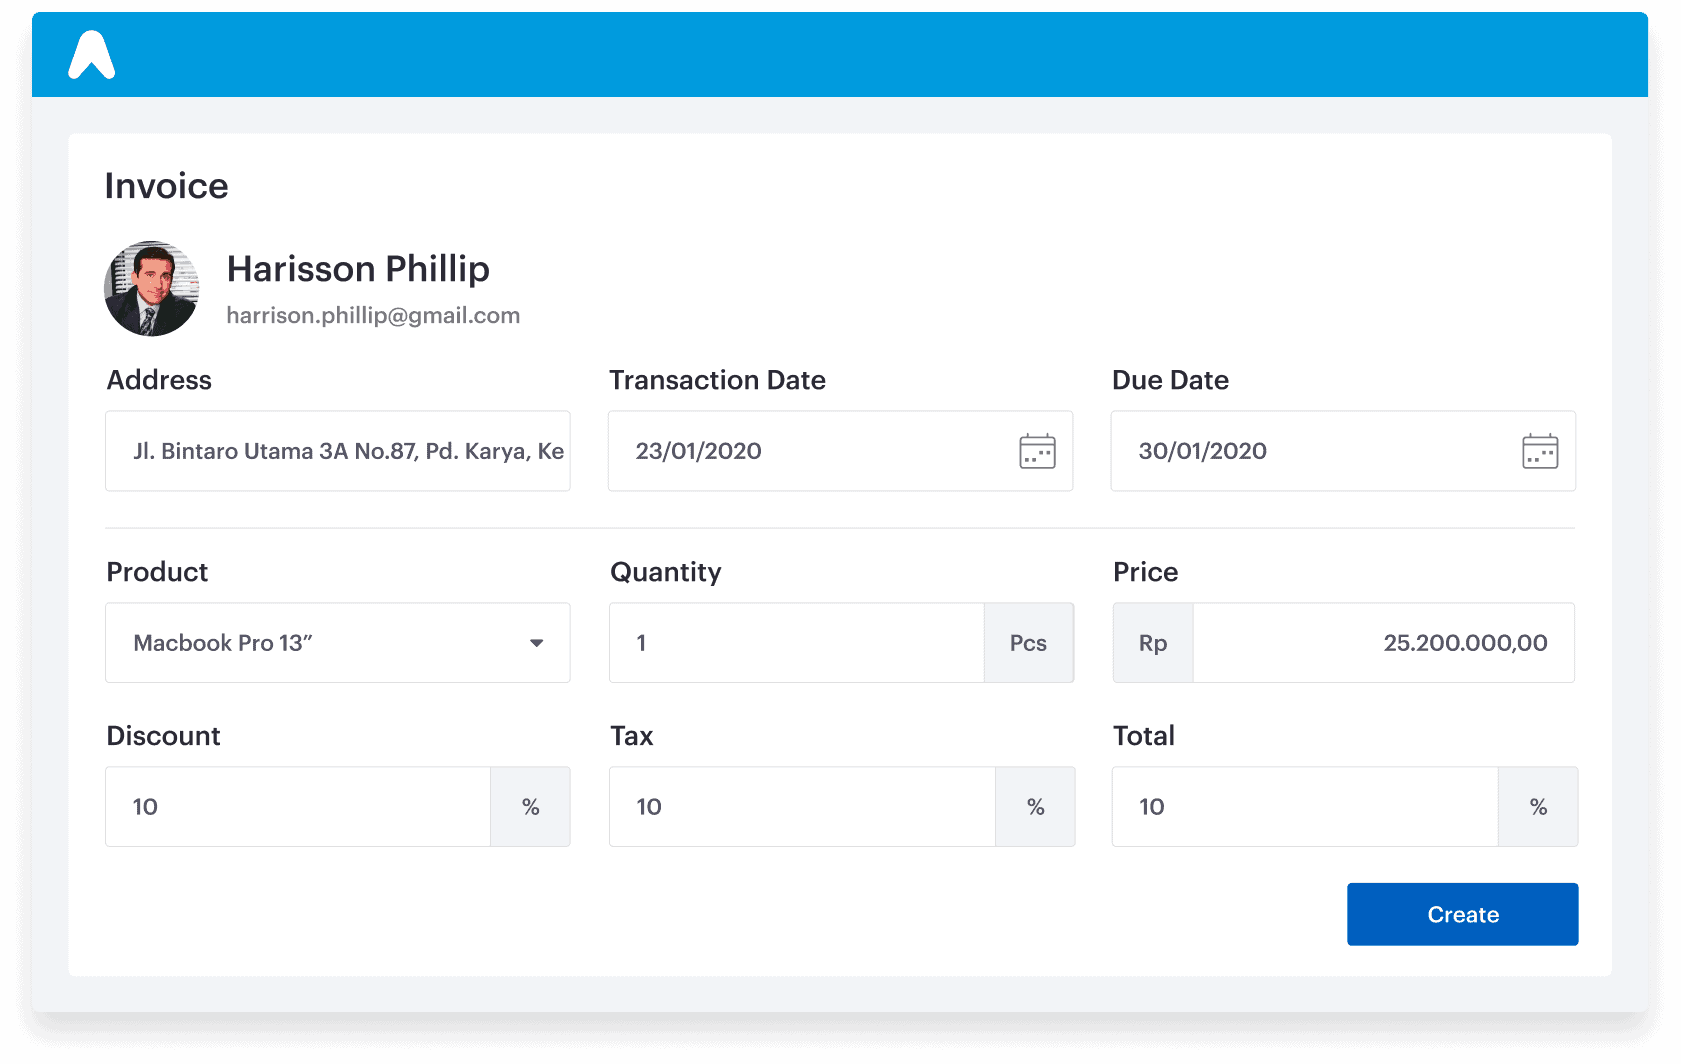Click the Transaction Date field 23/01/2020
The image size is (1681, 1064).
840,451
